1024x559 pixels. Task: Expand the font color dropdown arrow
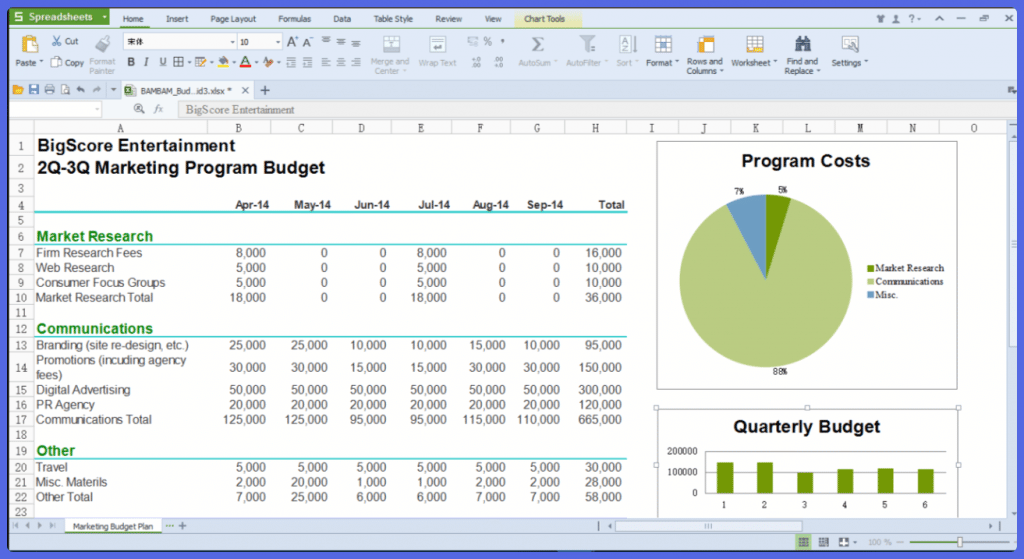click(x=256, y=63)
